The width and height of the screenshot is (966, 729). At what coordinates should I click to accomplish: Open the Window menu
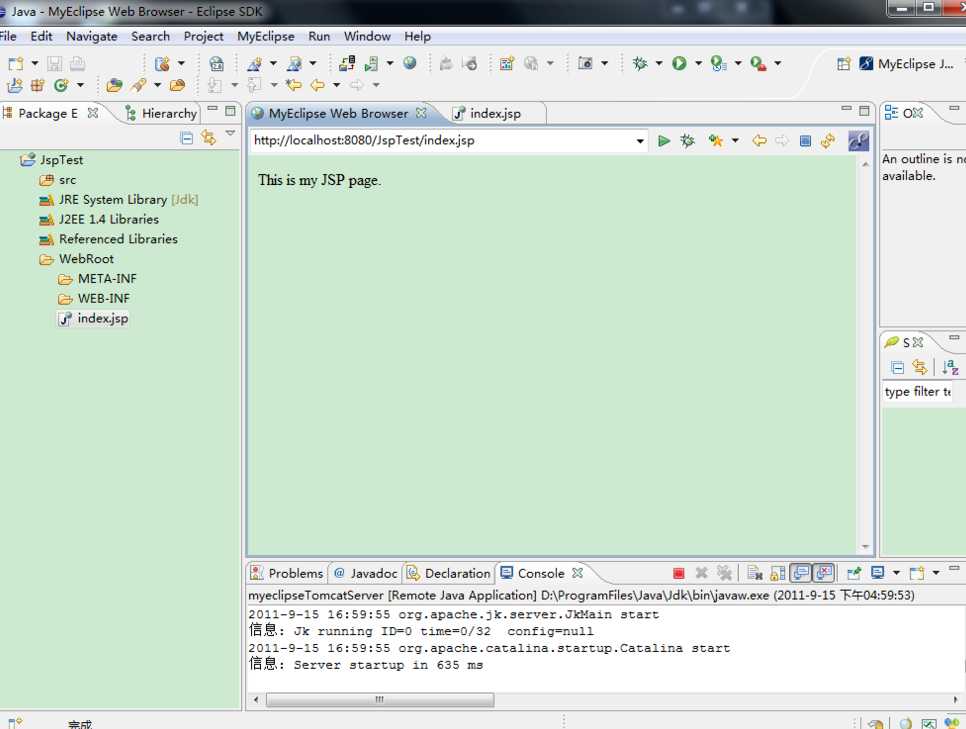tap(367, 36)
